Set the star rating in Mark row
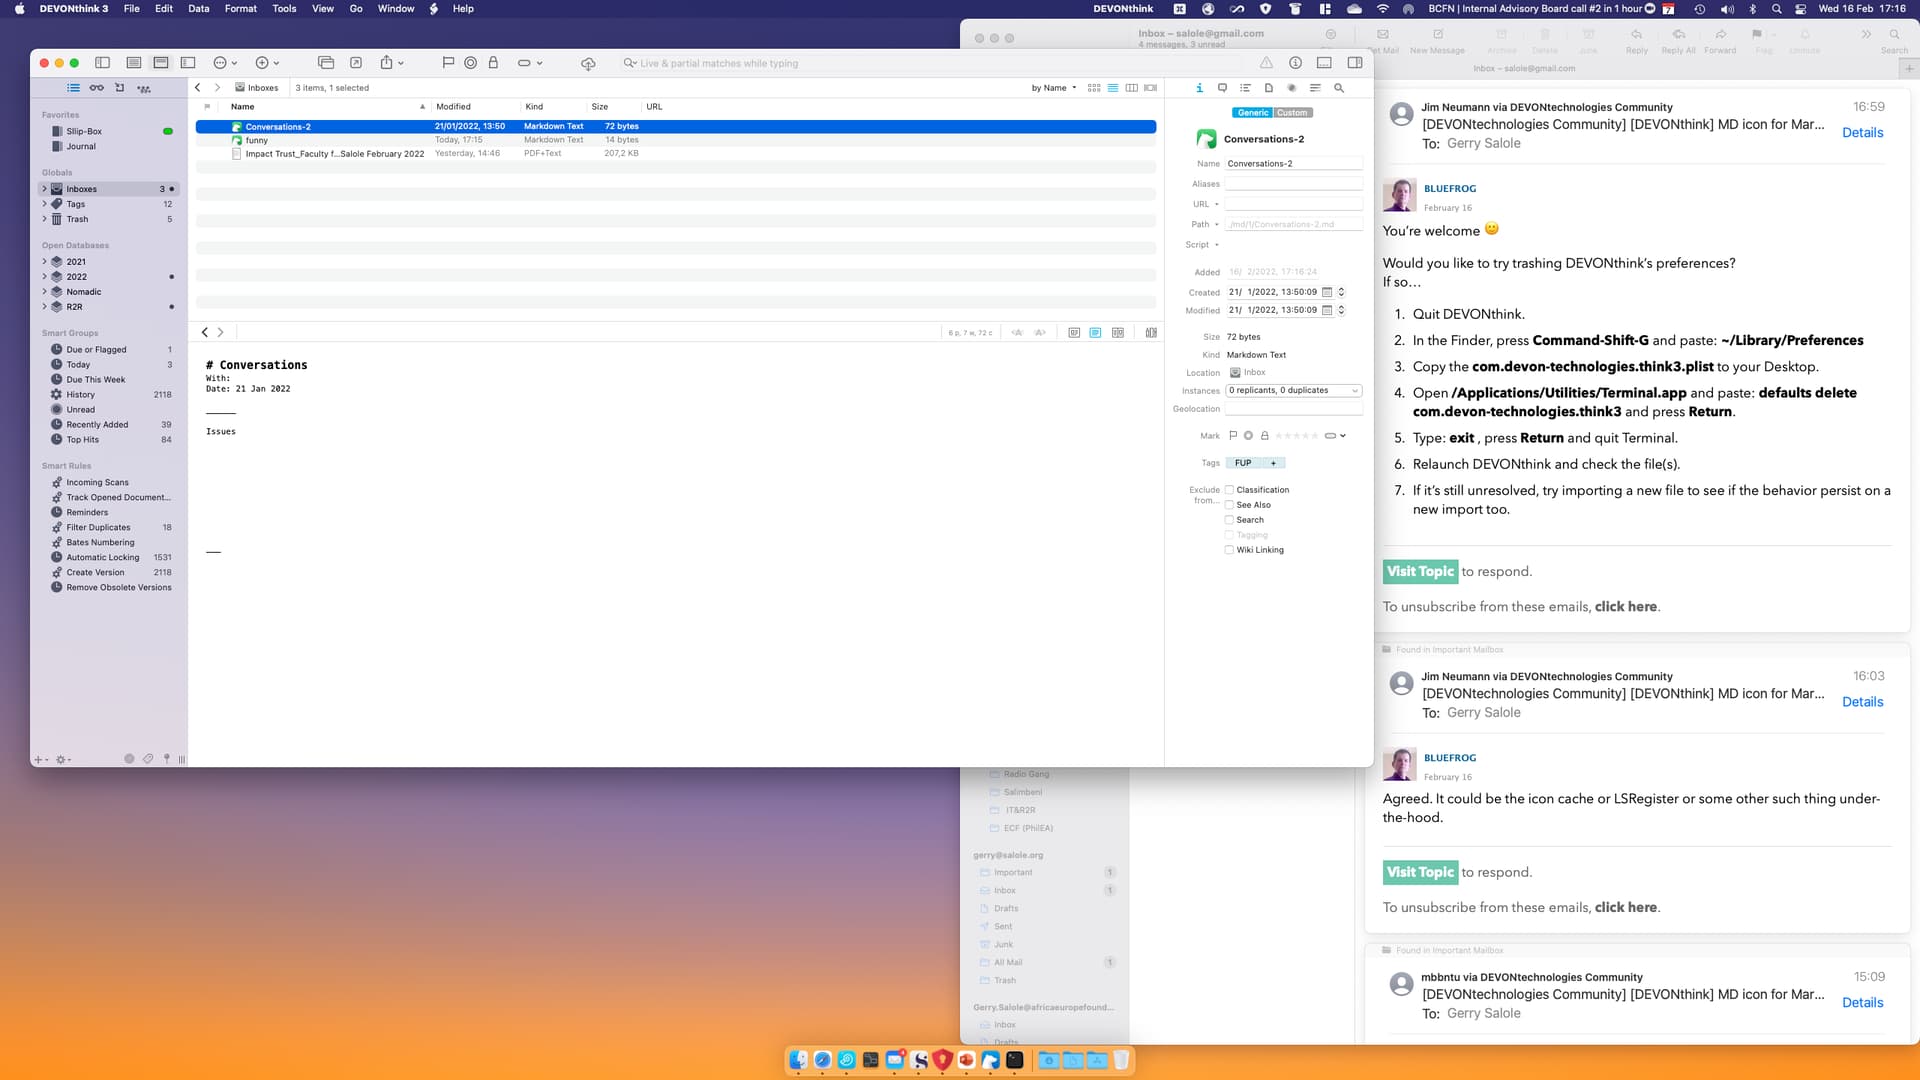This screenshot has height=1080, width=1920. tap(1297, 436)
